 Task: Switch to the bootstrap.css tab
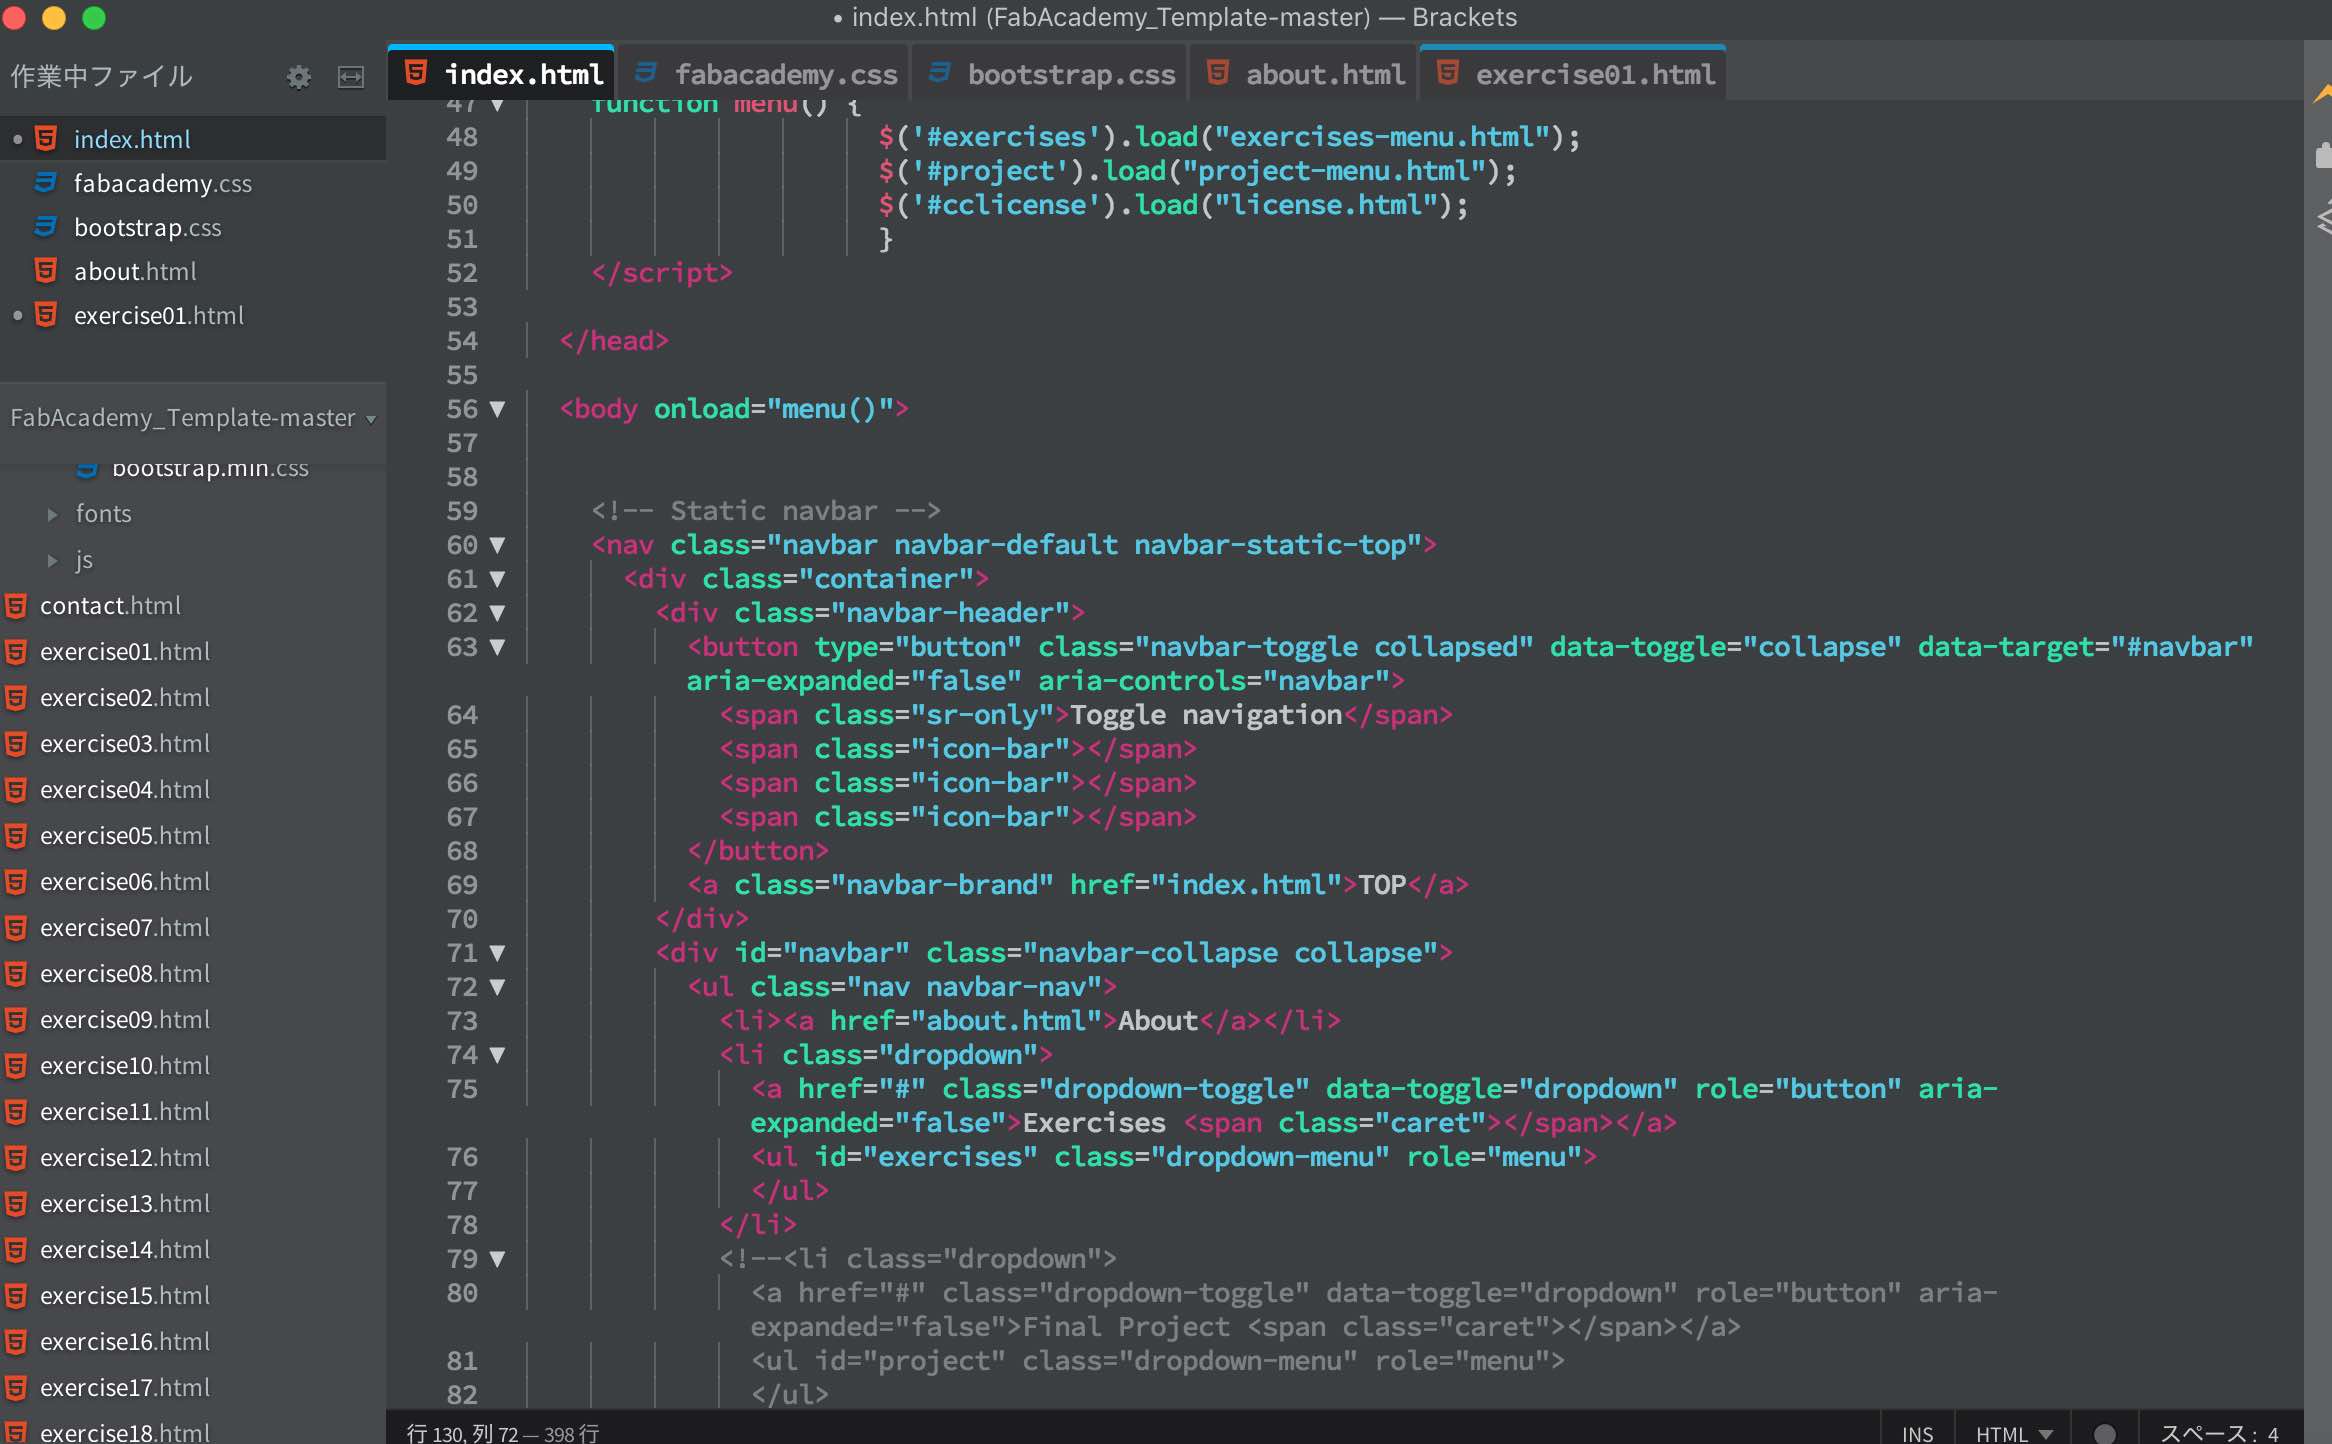[1050, 74]
